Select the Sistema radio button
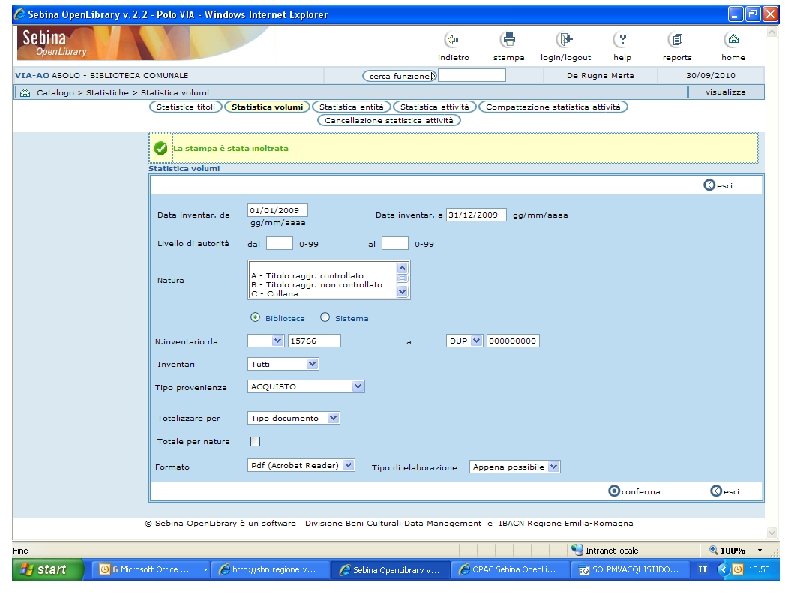This screenshot has height=595, width=794. (325, 318)
